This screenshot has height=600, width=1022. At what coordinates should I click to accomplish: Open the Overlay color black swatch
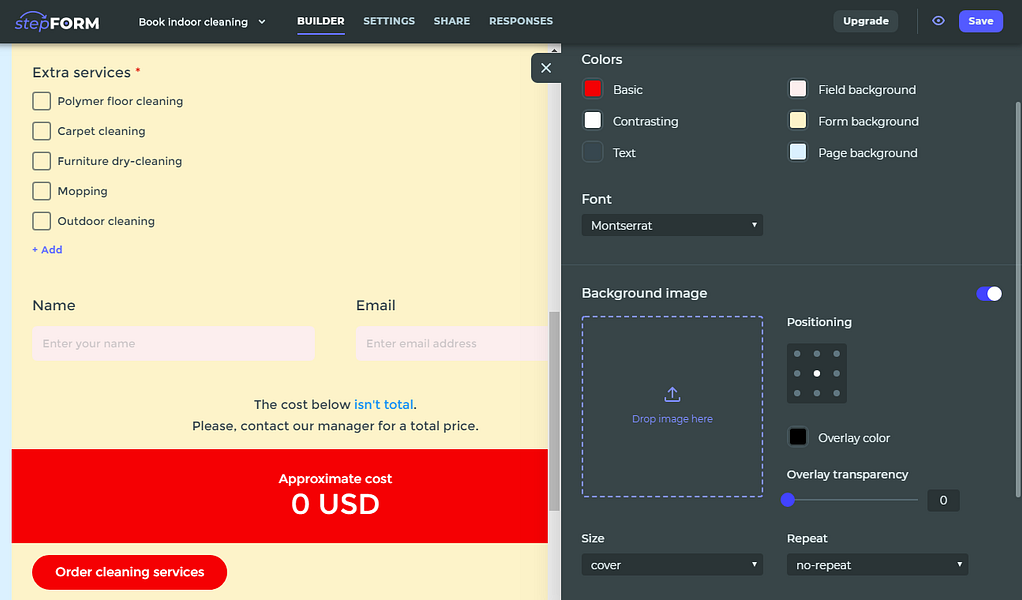[x=798, y=436]
